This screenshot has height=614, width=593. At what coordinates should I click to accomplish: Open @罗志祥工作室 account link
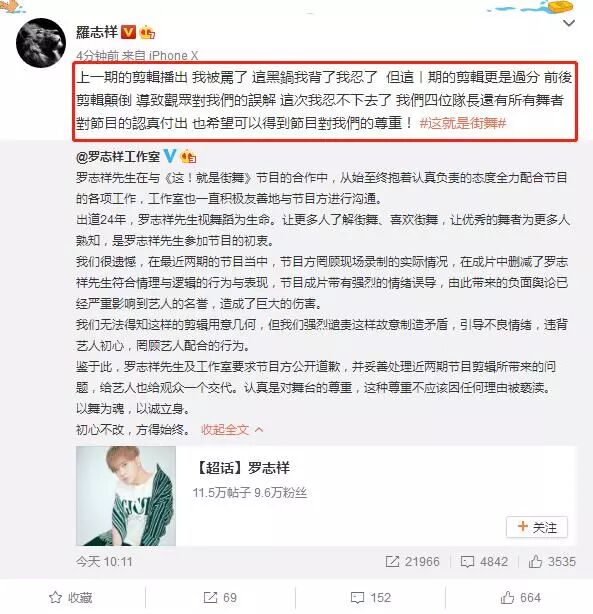pos(118,157)
